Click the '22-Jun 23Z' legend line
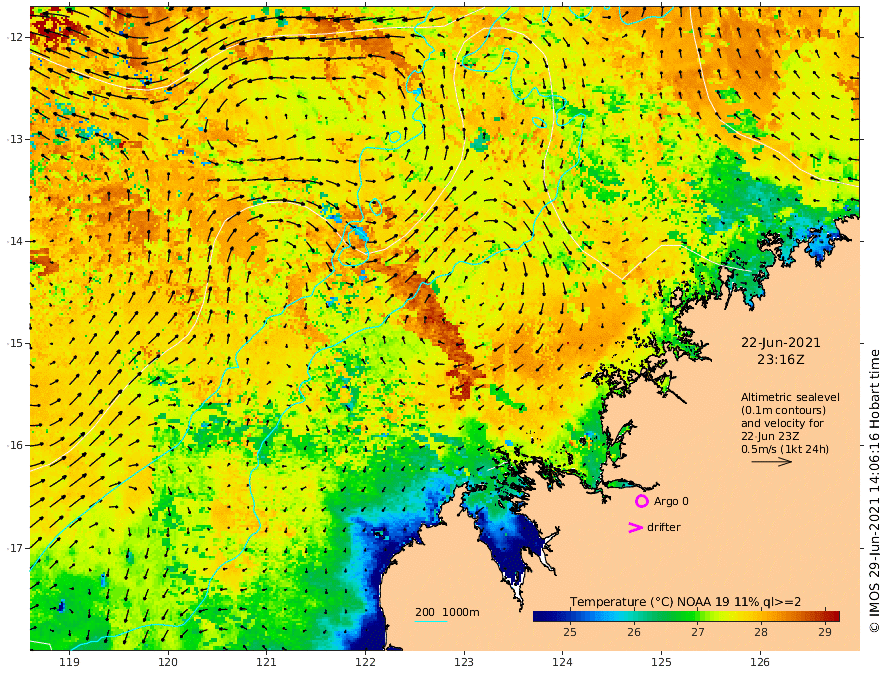 click(x=770, y=436)
